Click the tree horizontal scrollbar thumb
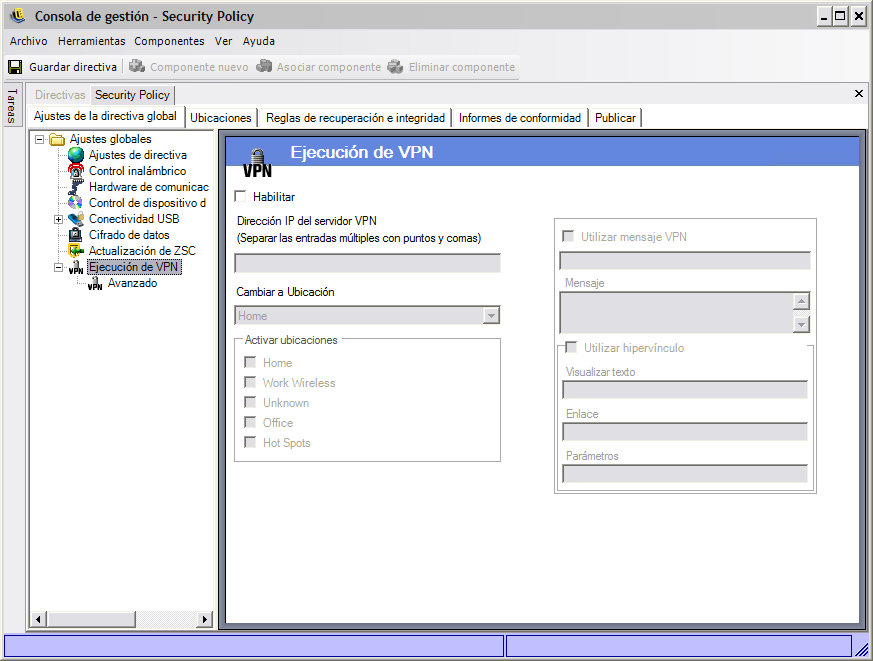Screen dimensions: 873x661 click(91, 619)
